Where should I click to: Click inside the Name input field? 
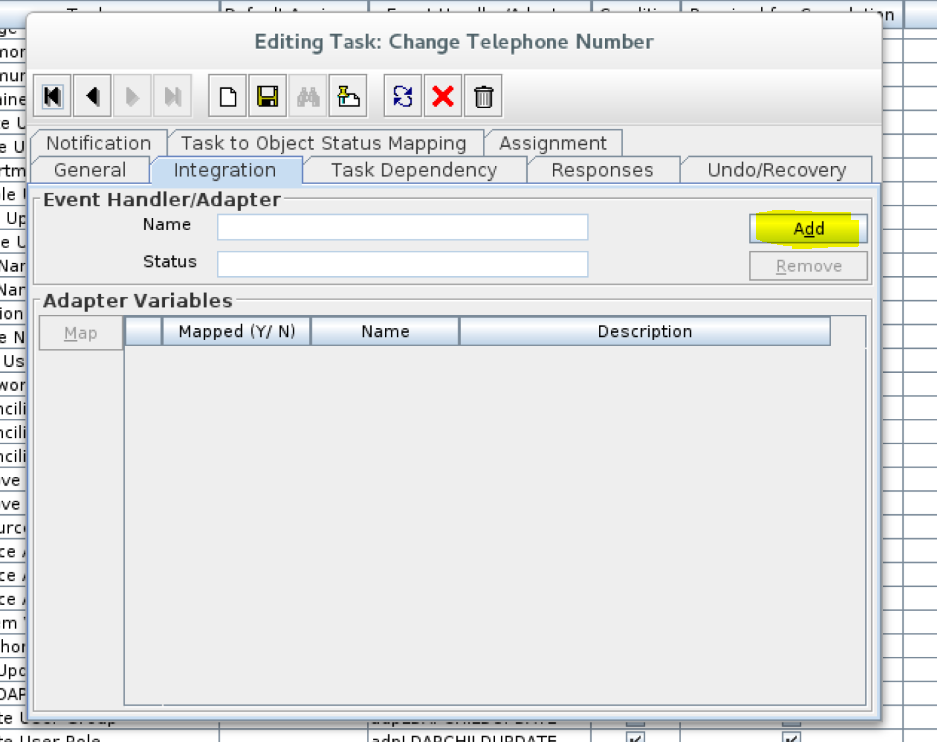pos(402,227)
